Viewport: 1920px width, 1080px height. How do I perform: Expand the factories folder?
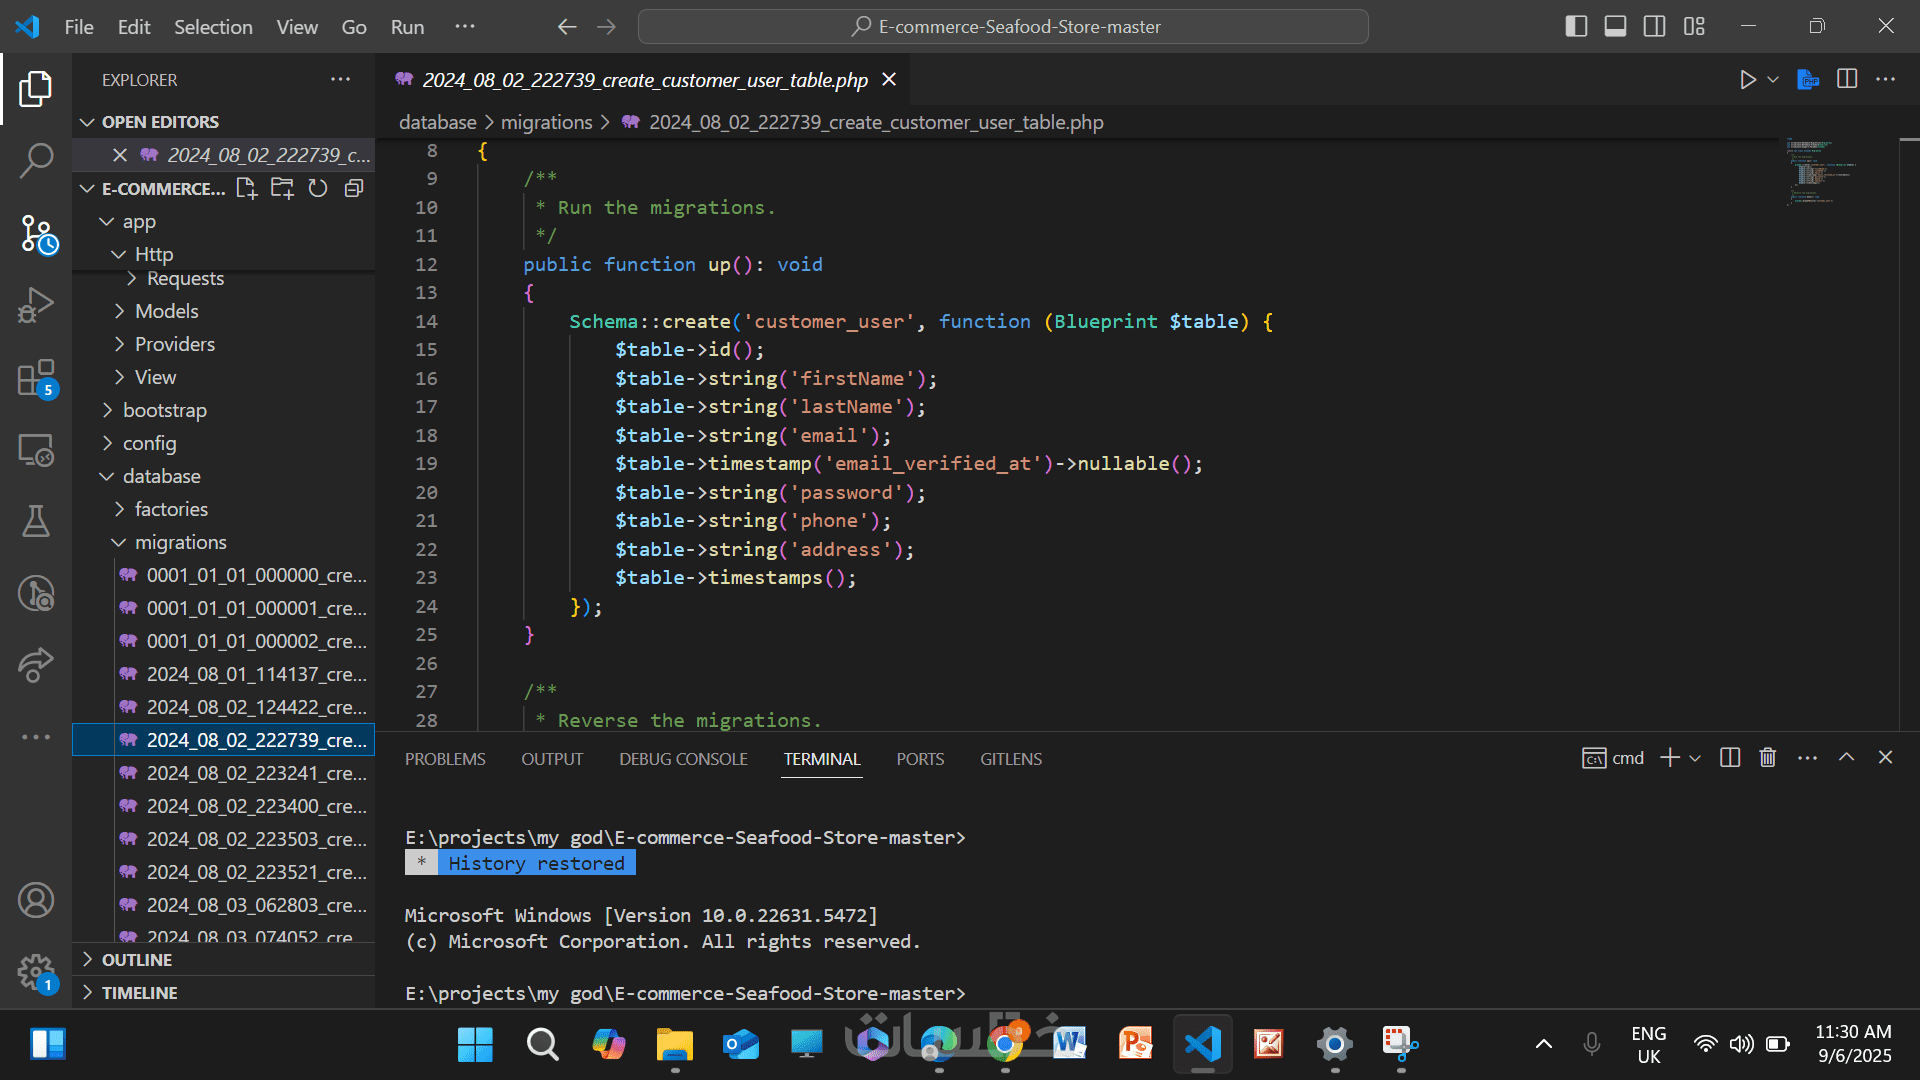[x=171, y=509]
